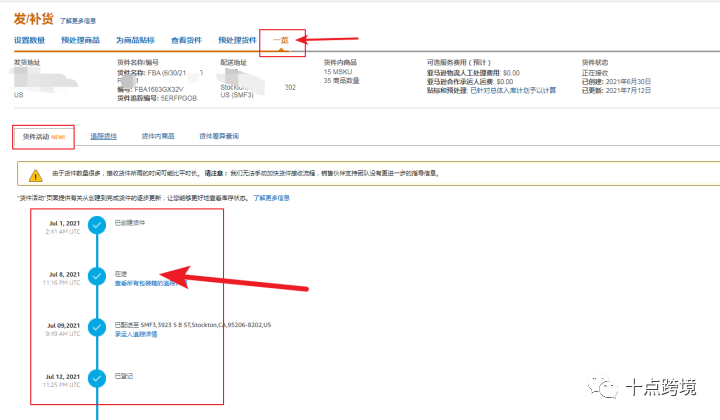The image size is (720, 420).
Task: Open the 查看货件 workflow step
Action: tap(186, 40)
